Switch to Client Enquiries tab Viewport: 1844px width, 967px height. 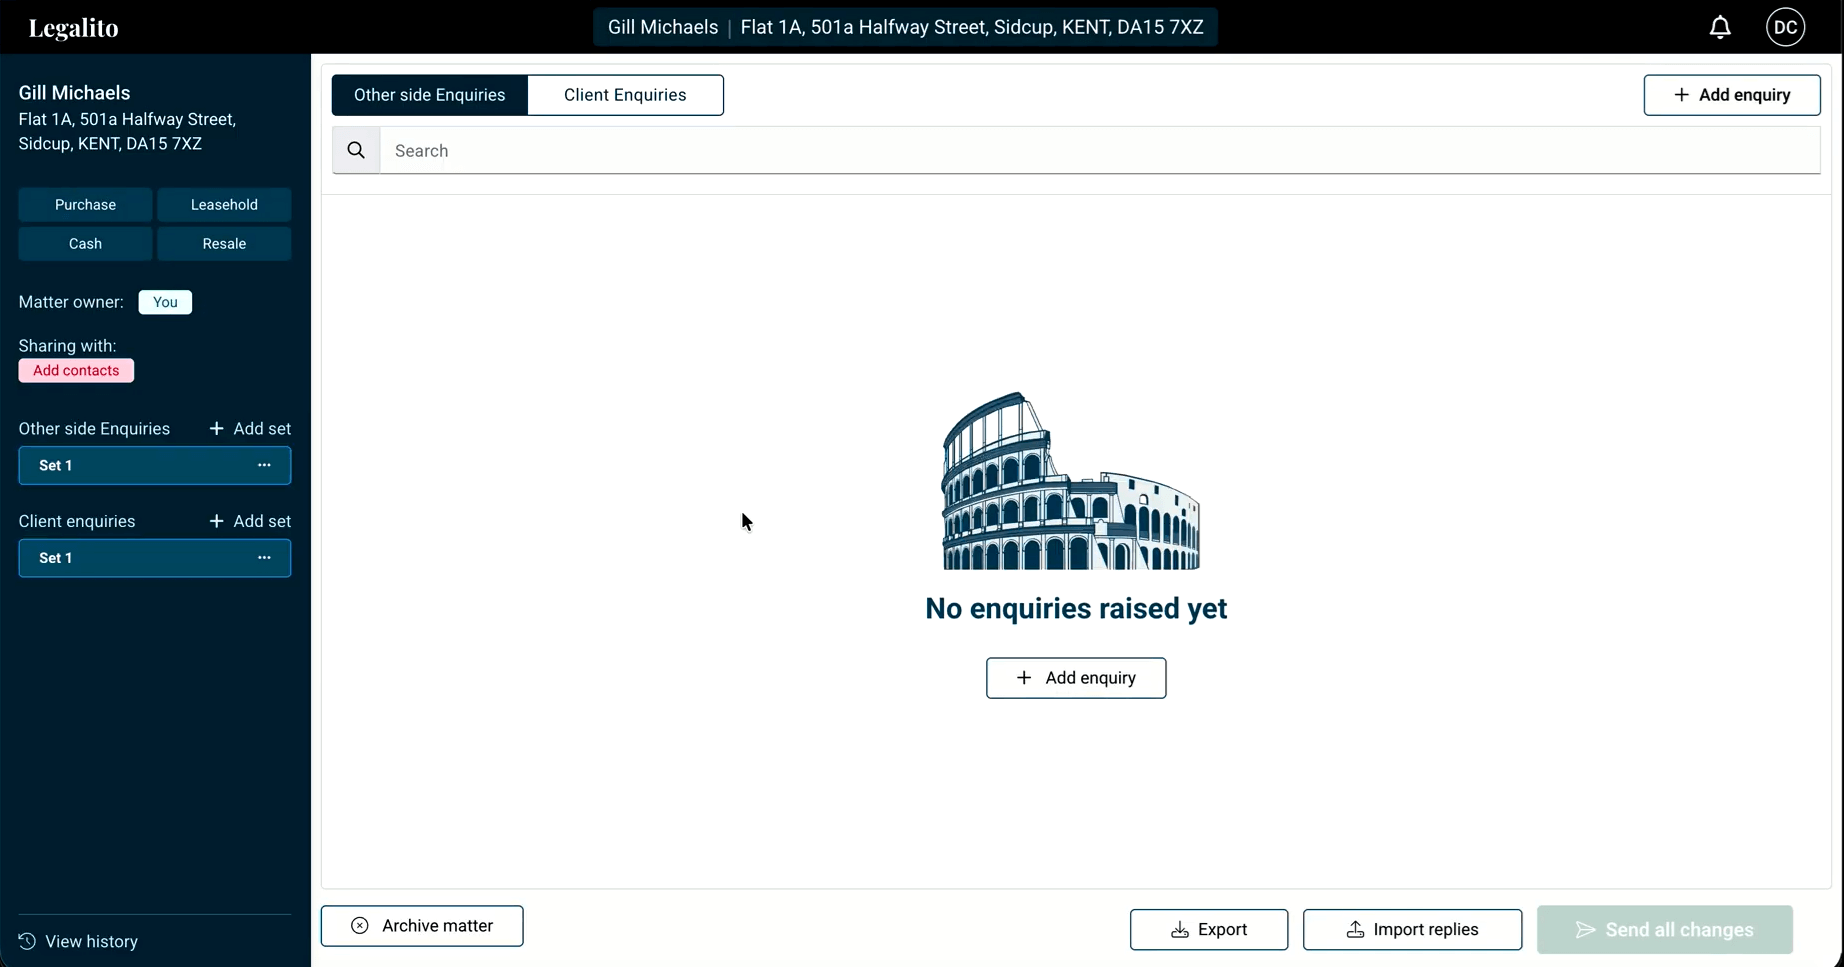(x=625, y=95)
